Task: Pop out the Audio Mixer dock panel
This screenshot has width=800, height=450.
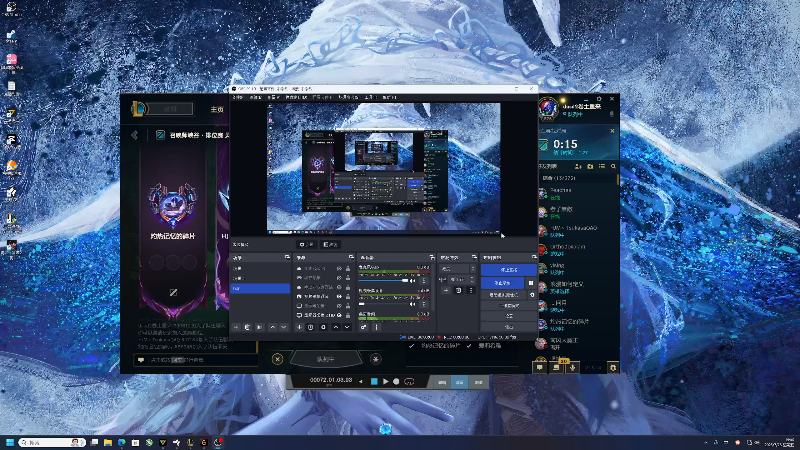Action: point(432,257)
